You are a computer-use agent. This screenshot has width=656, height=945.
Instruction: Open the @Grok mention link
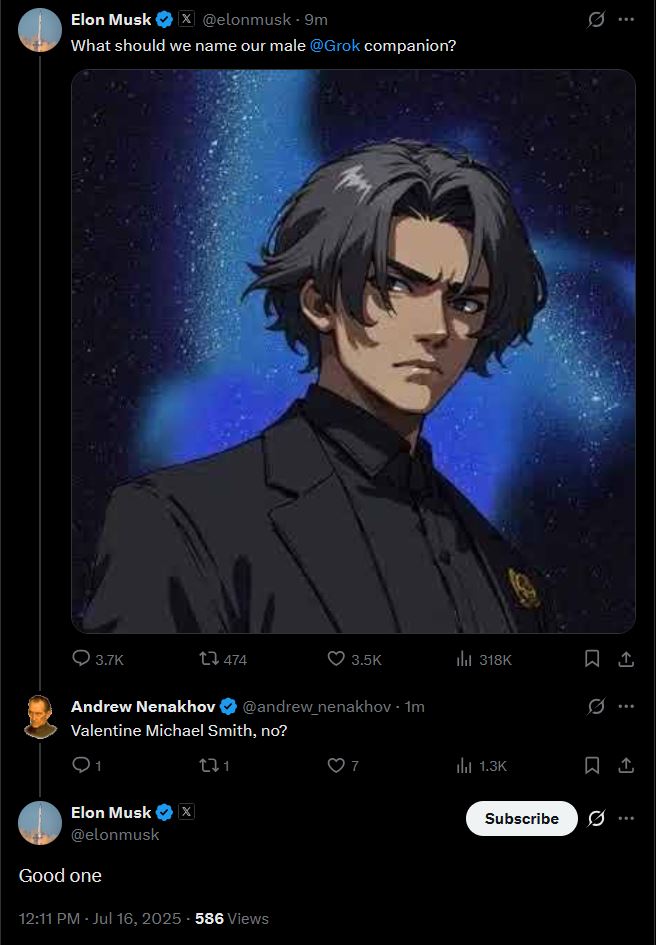[x=335, y=46]
